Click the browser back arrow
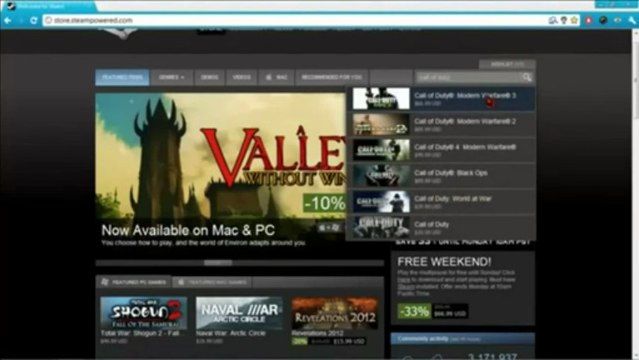The width and height of the screenshot is (639, 360). coord(7,20)
